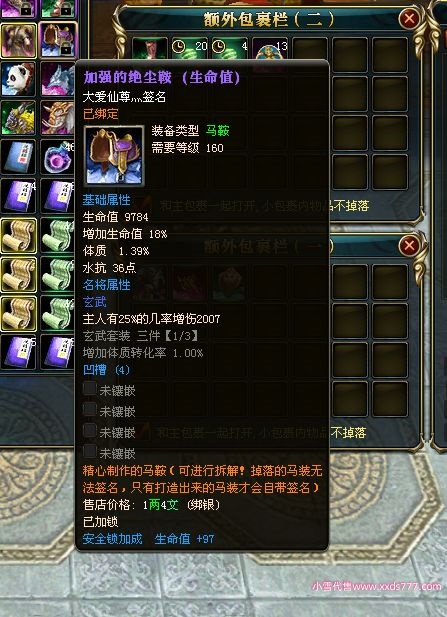Close the 额外包裹栏（二）window
This screenshot has width=447, height=617.
point(409,18)
